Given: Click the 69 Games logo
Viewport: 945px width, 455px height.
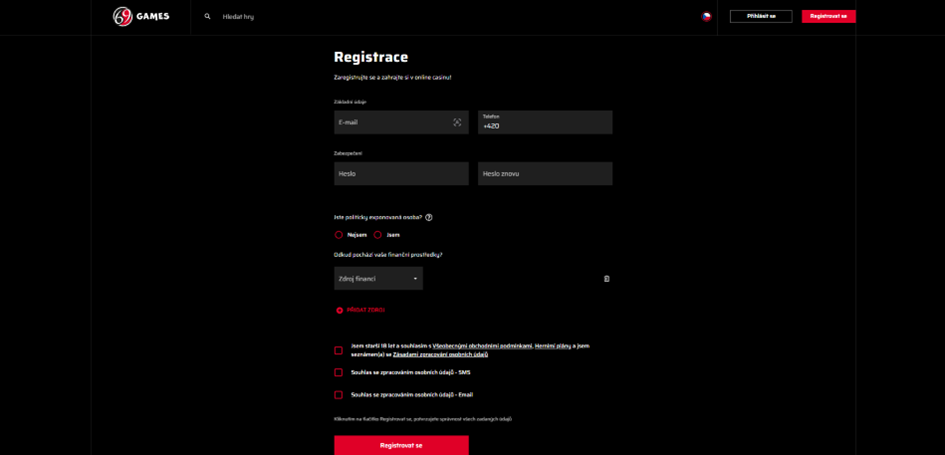Looking at the screenshot, I should [x=141, y=16].
